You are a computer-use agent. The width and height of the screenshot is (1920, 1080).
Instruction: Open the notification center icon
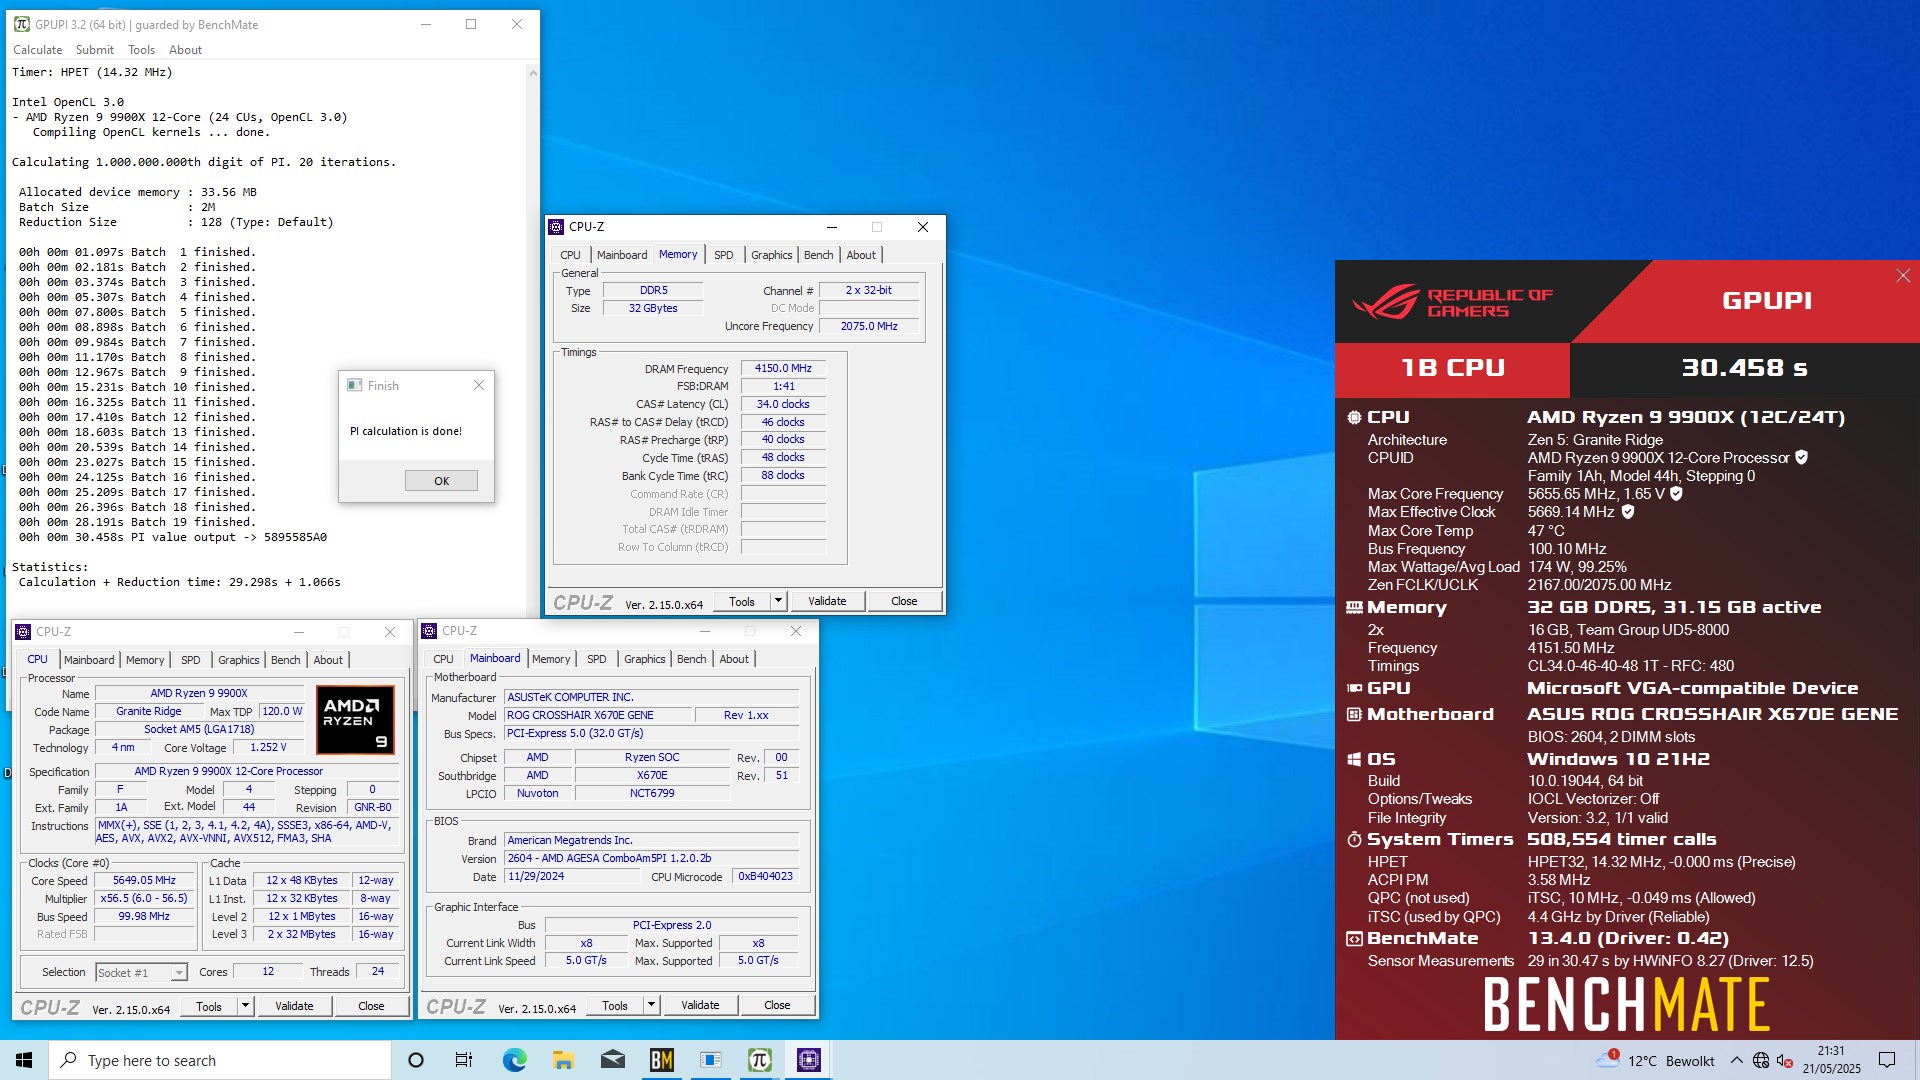tap(1887, 1060)
